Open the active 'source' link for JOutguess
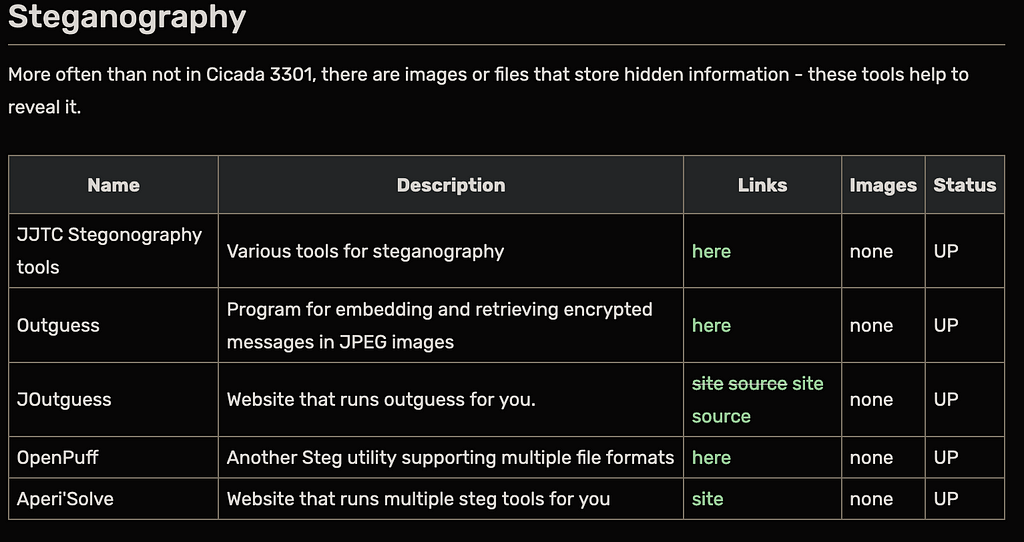The width and height of the screenshot is (1024, 542). 721,416
